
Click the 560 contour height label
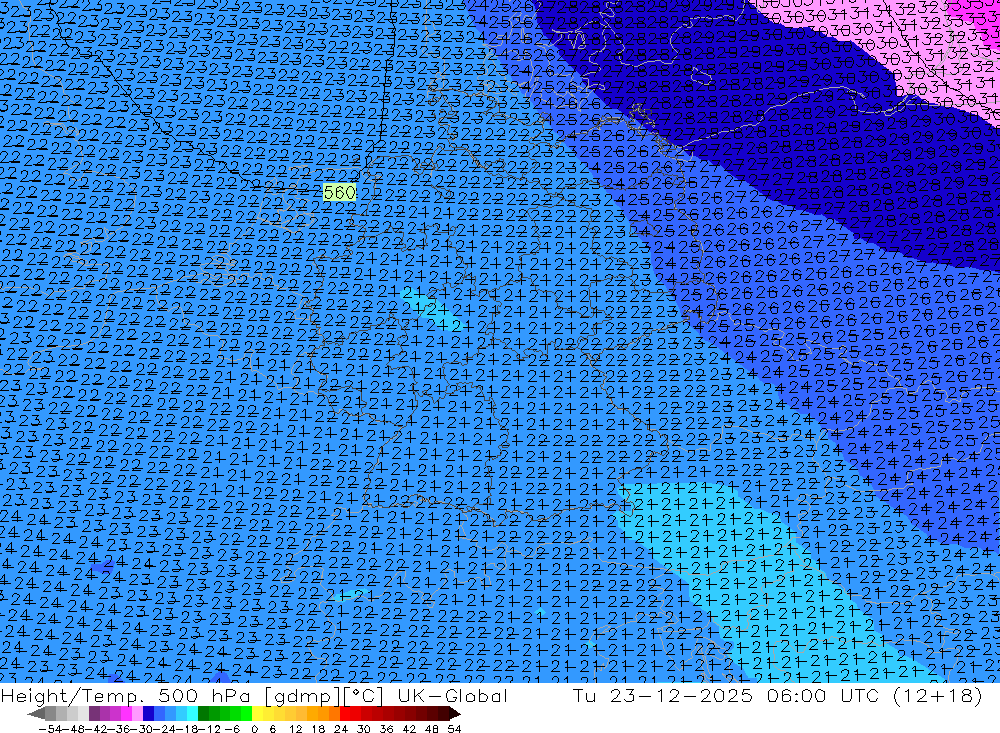point(339,192)
